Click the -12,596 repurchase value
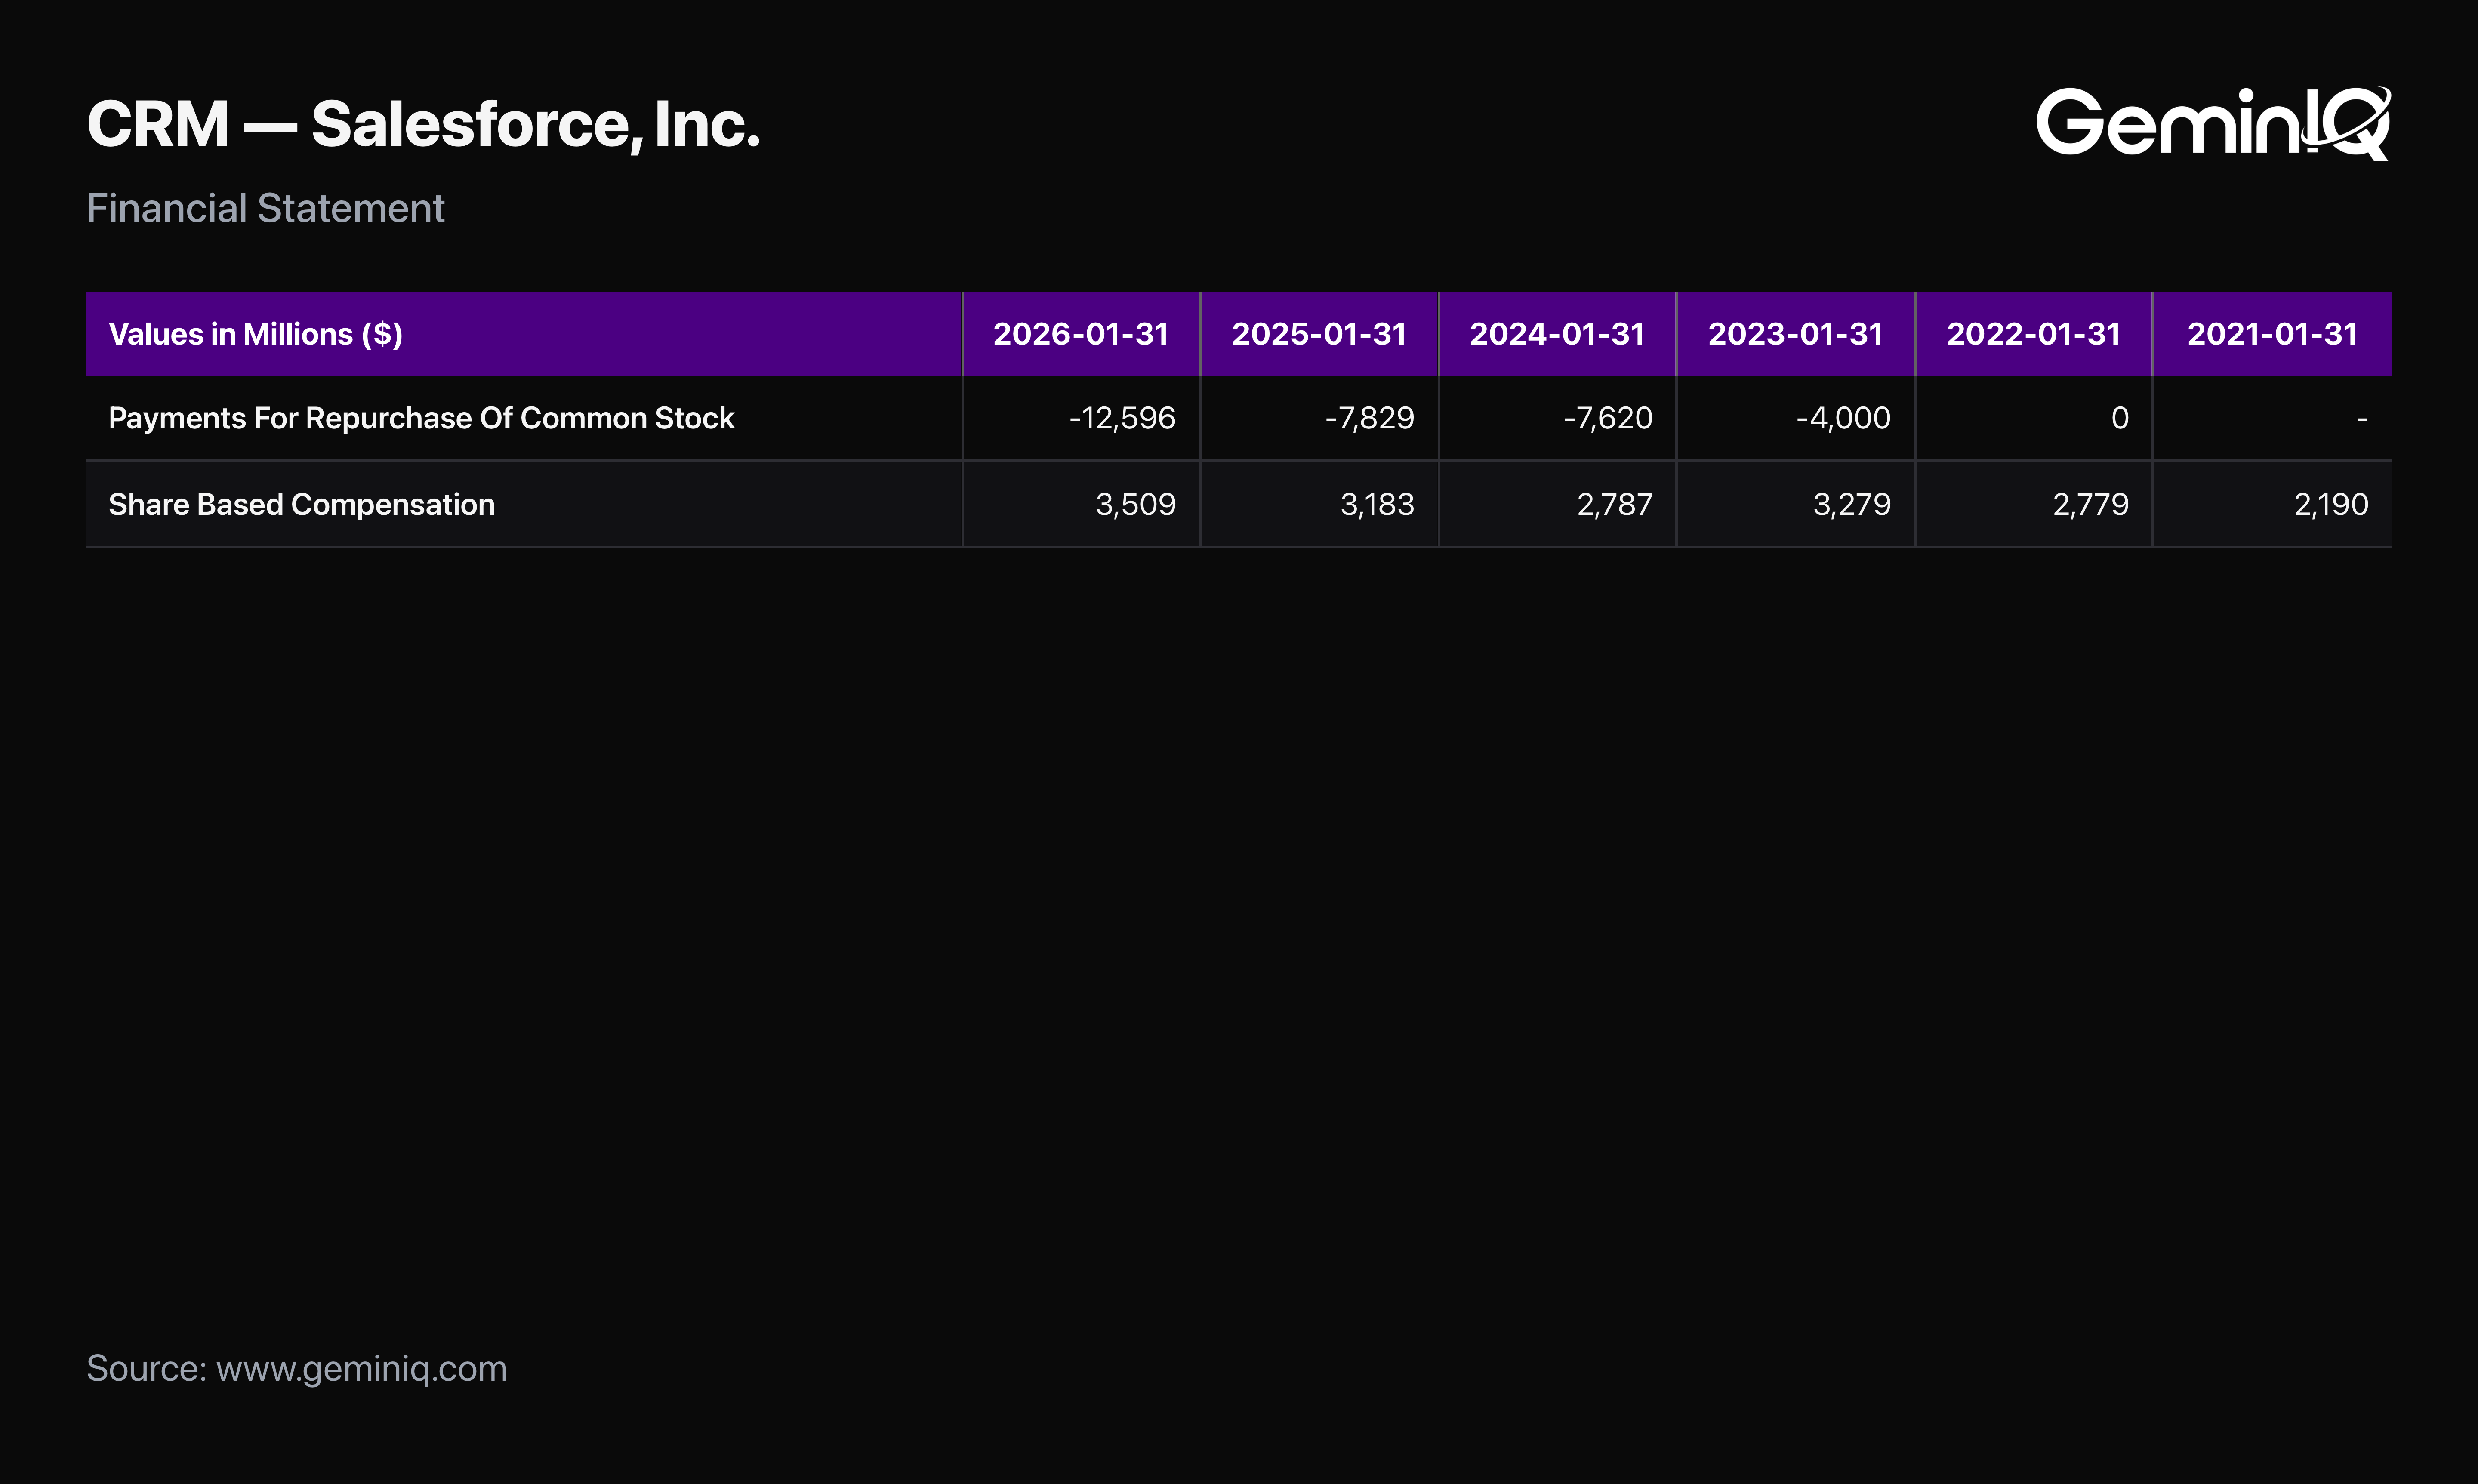This screenshot has height=1484, width=2478. [x=1122, y=418]
